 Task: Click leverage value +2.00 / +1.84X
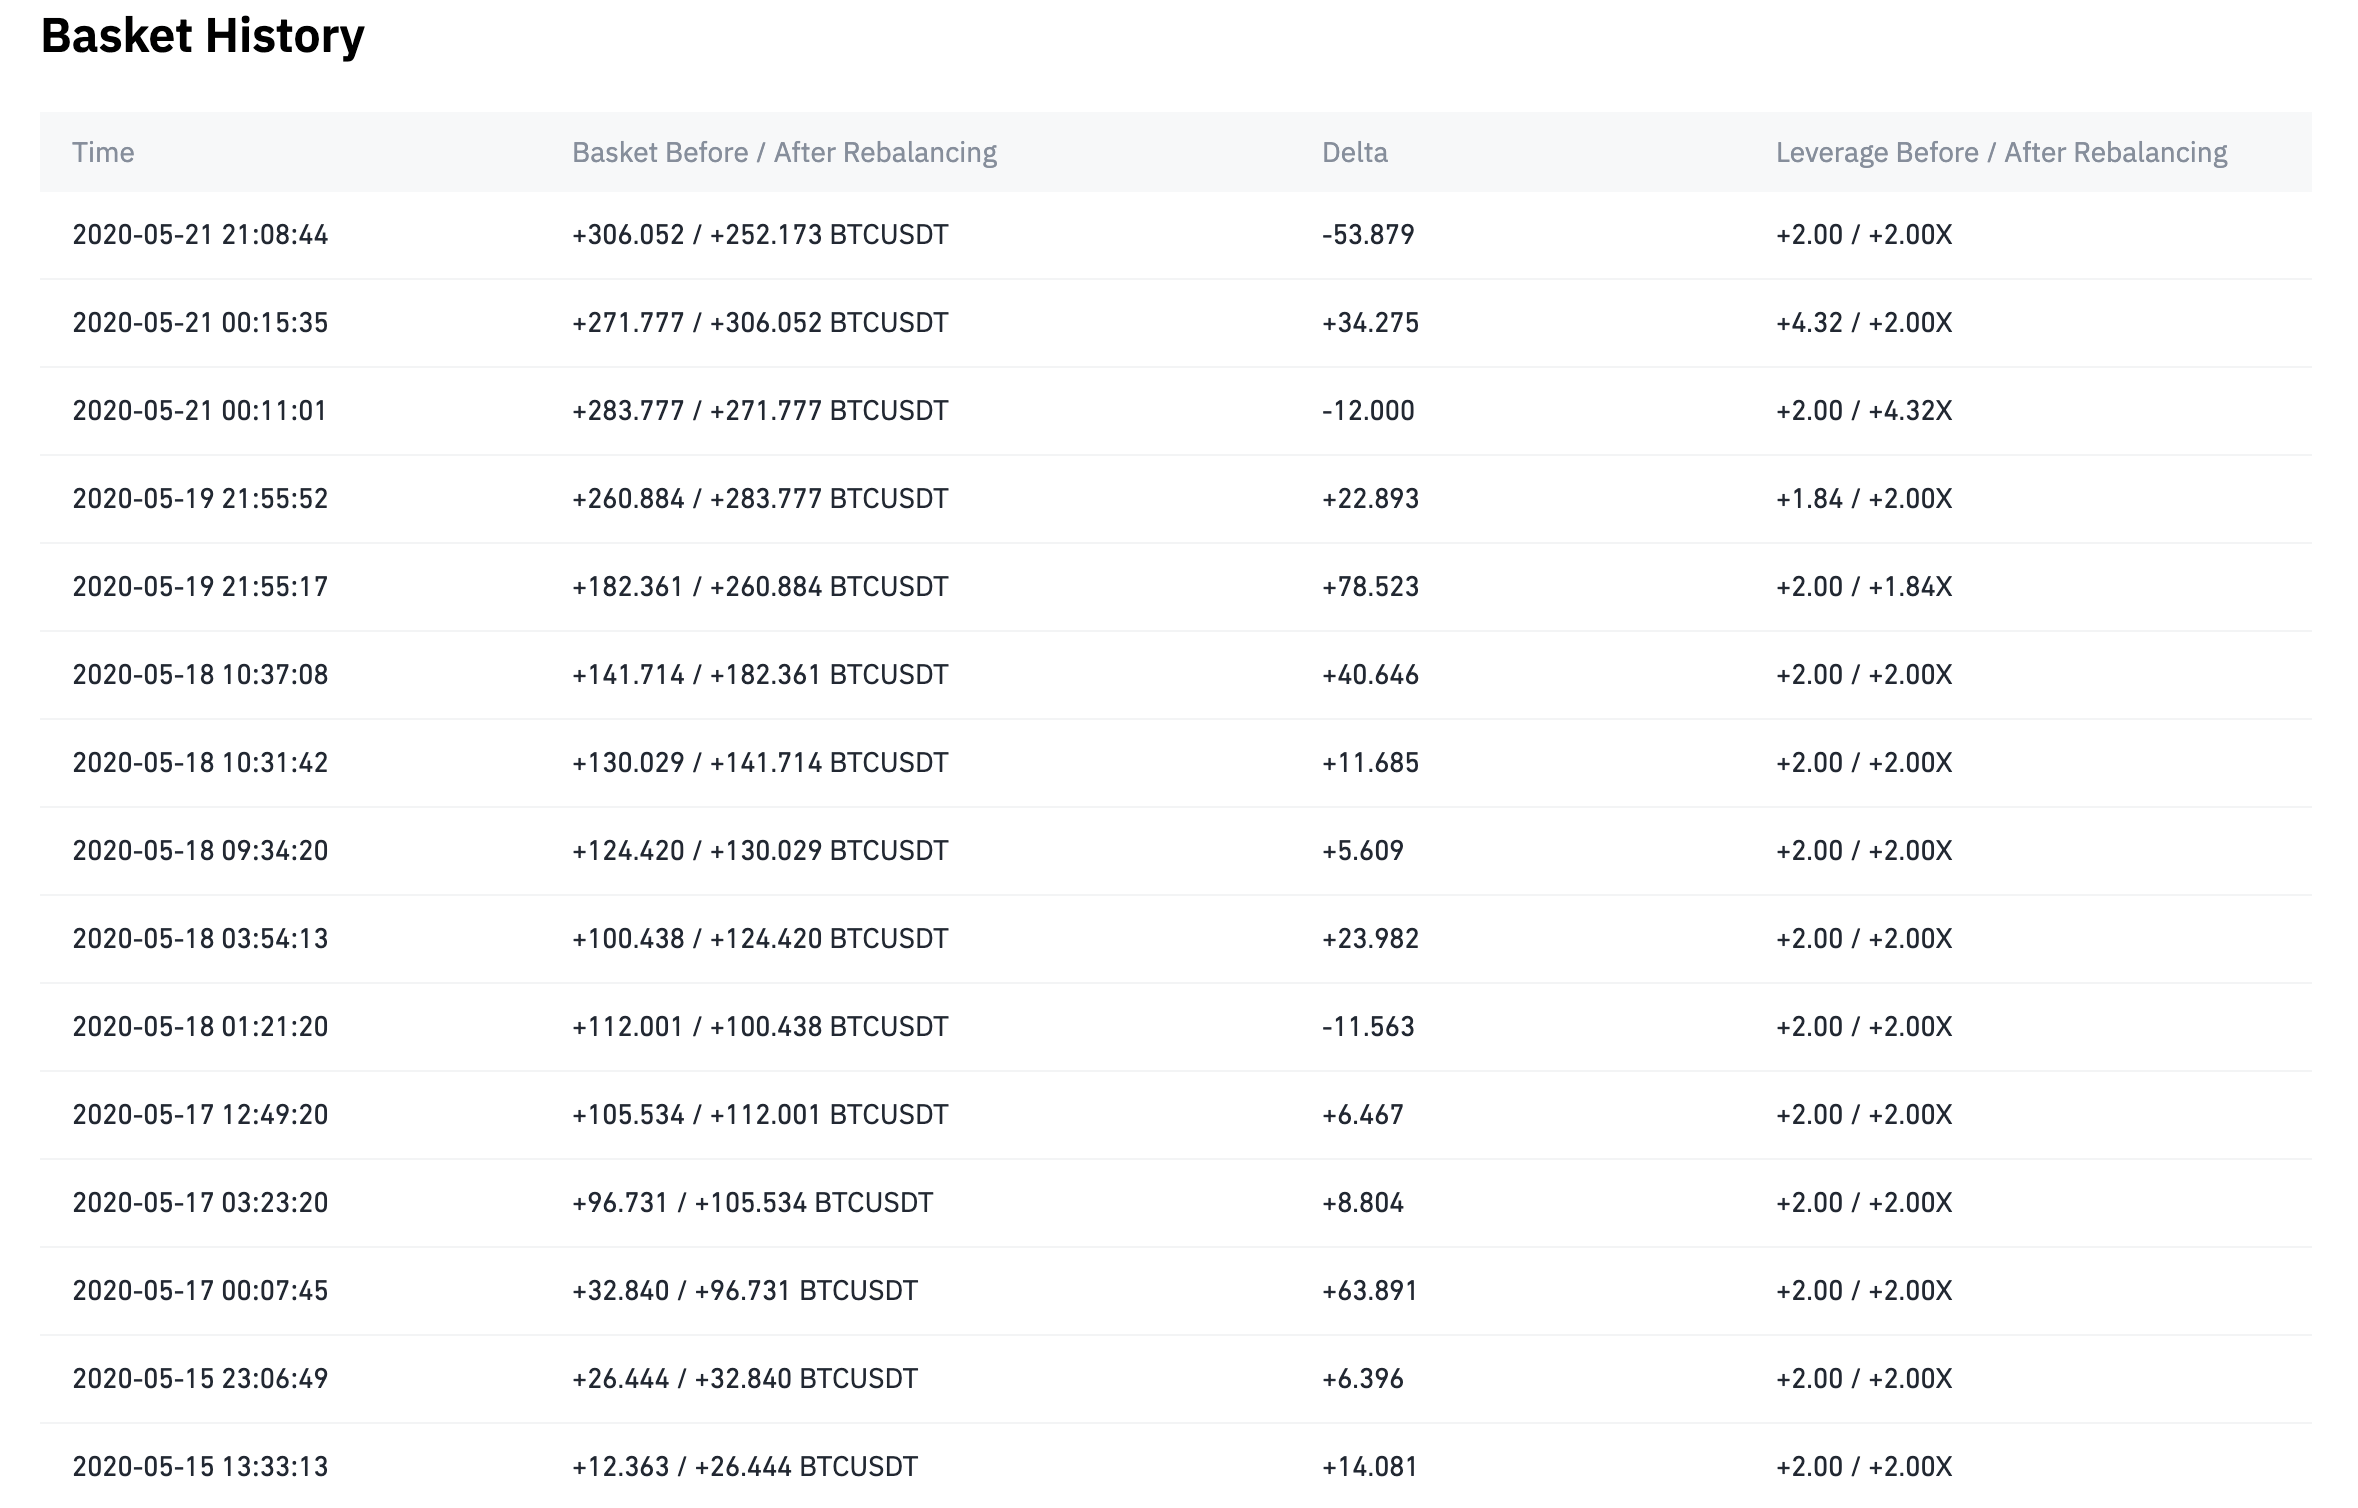1864,587
